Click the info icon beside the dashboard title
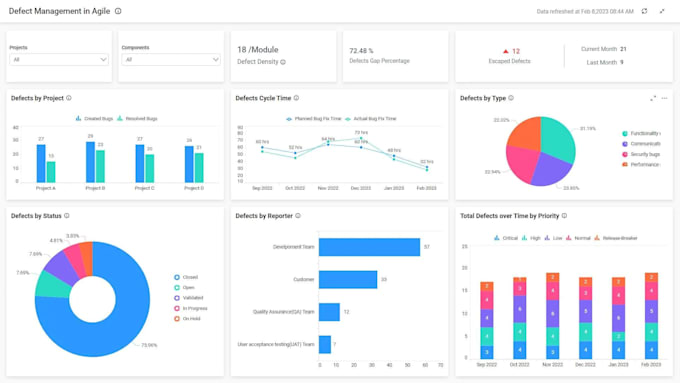 pyautogui.click(x=118, y=11)
